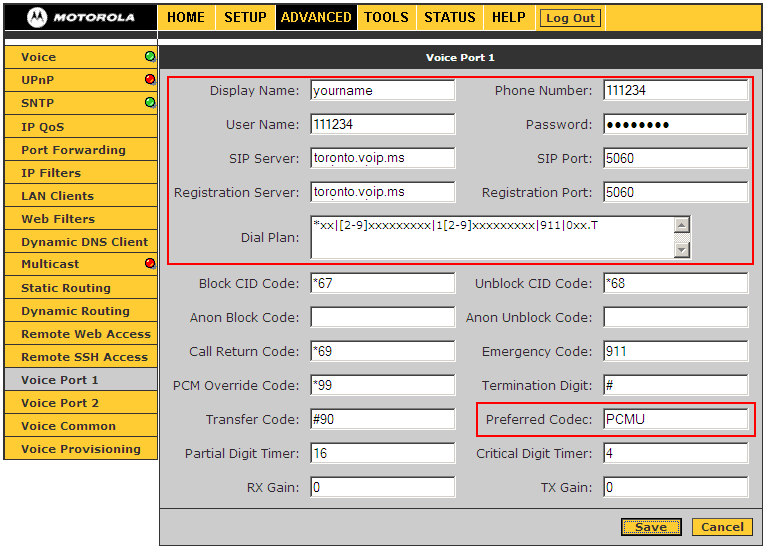The image size is (766, 549).
Task: Open the ADVANCED tab
Action: click(x=315, y=17)
